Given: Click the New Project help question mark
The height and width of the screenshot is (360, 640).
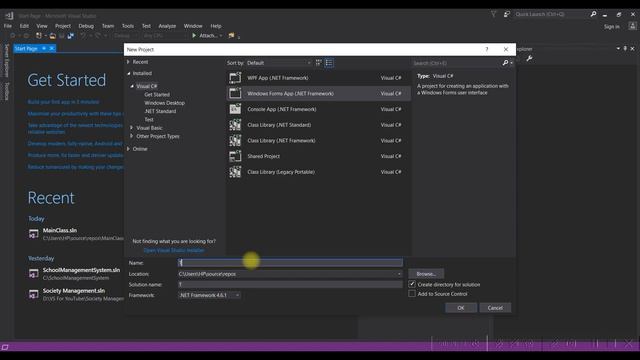Looking at the screenshot, I should pos(487,49).
